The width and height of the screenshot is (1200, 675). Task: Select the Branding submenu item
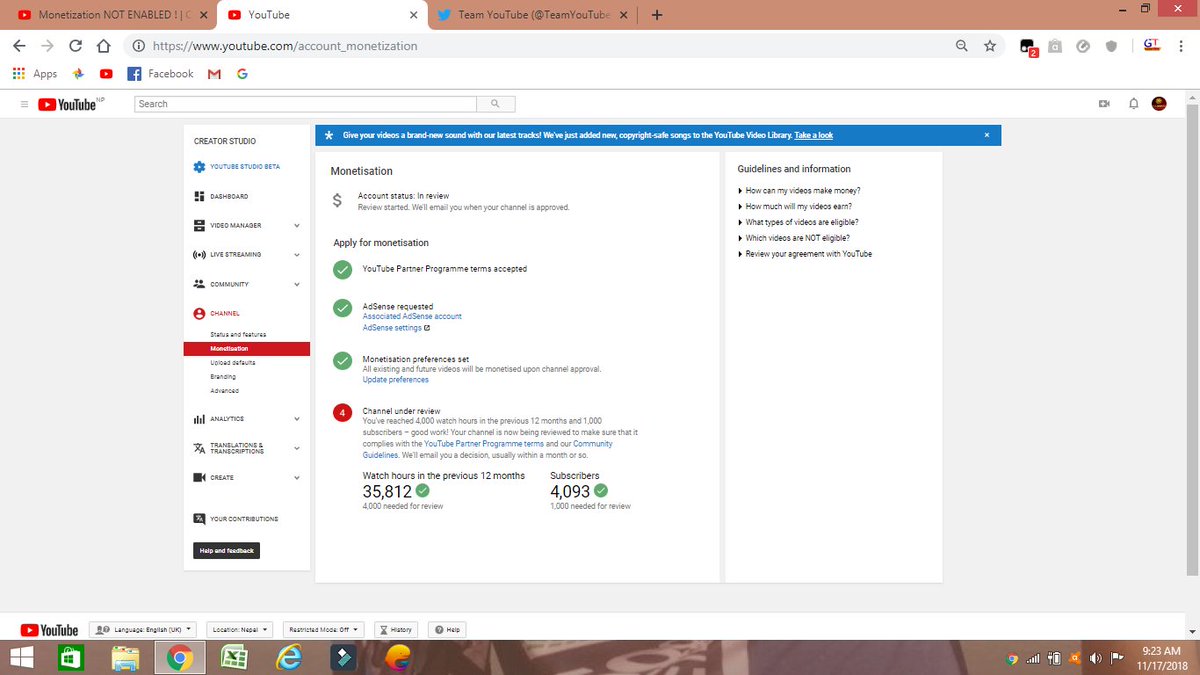pos(223,377)
